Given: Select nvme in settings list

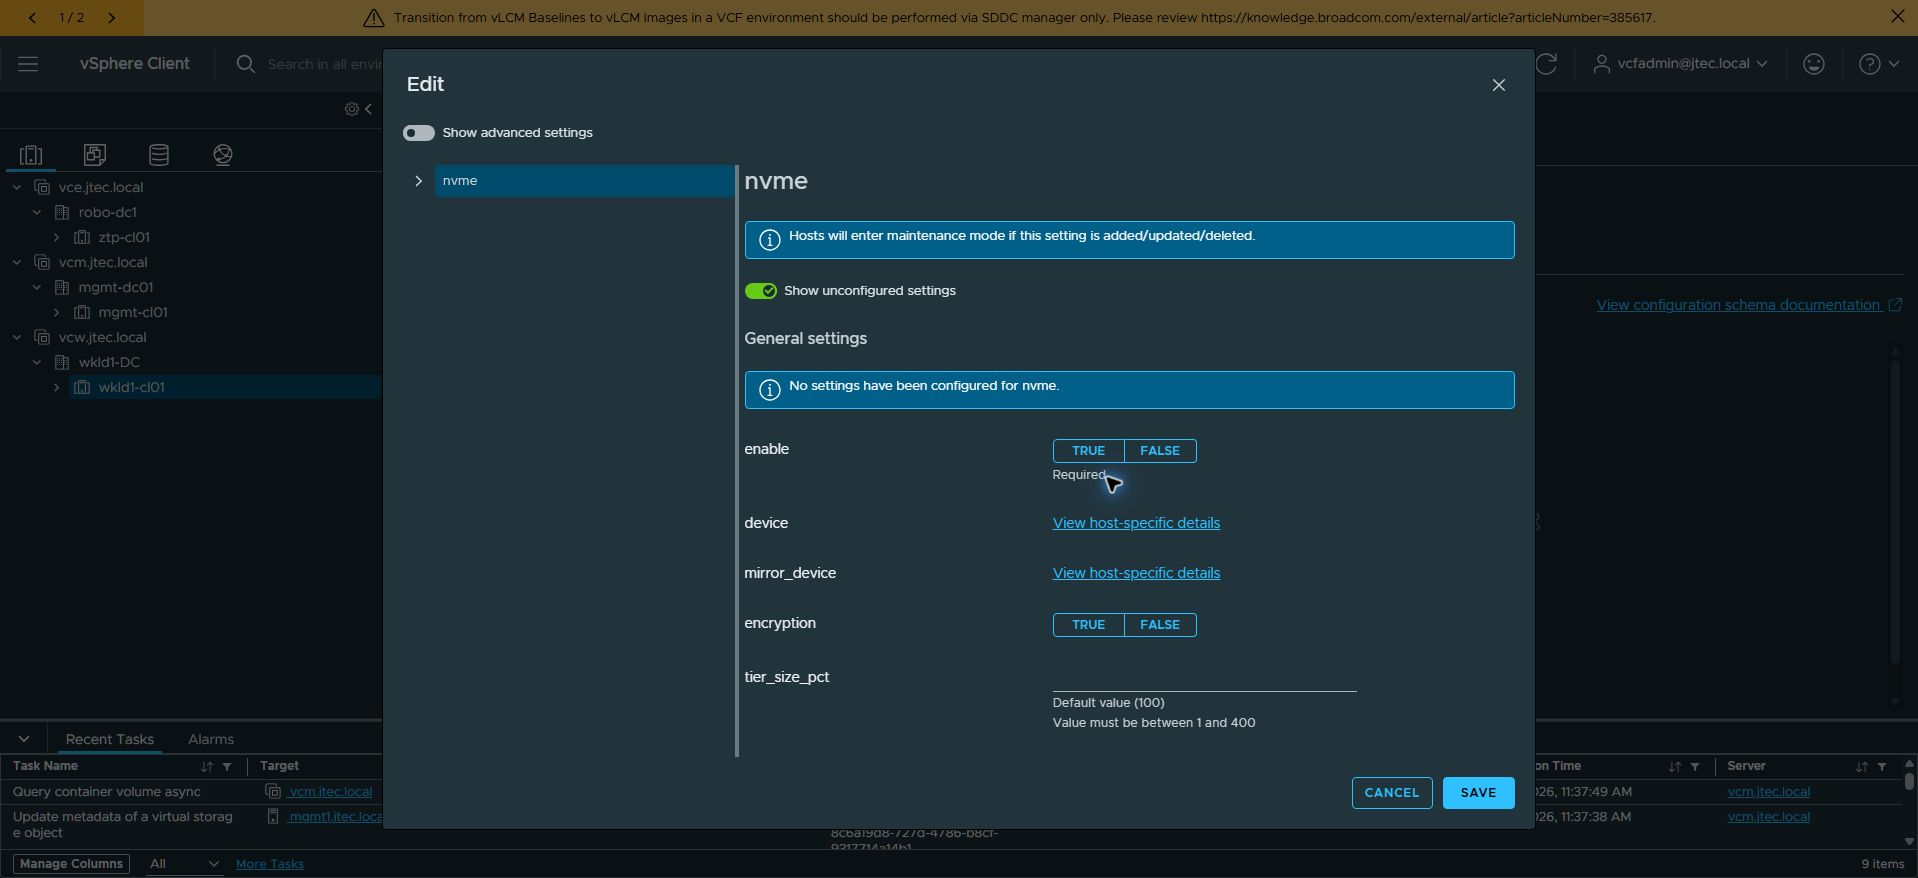Looking at the screenshot, I should pyautogui.click(x=583, y=181).
